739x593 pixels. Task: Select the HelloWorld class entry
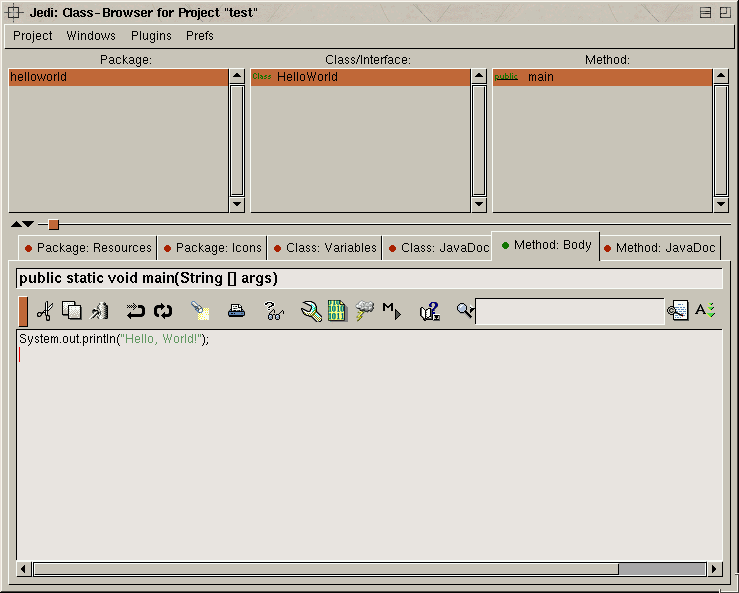(x=360, y=77)
